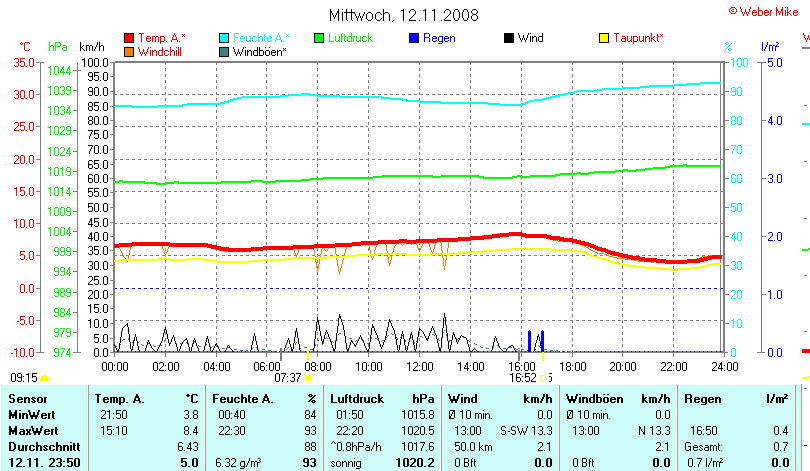
Task: Click the 16:50 rain maximum time
Action: [704, 431]
